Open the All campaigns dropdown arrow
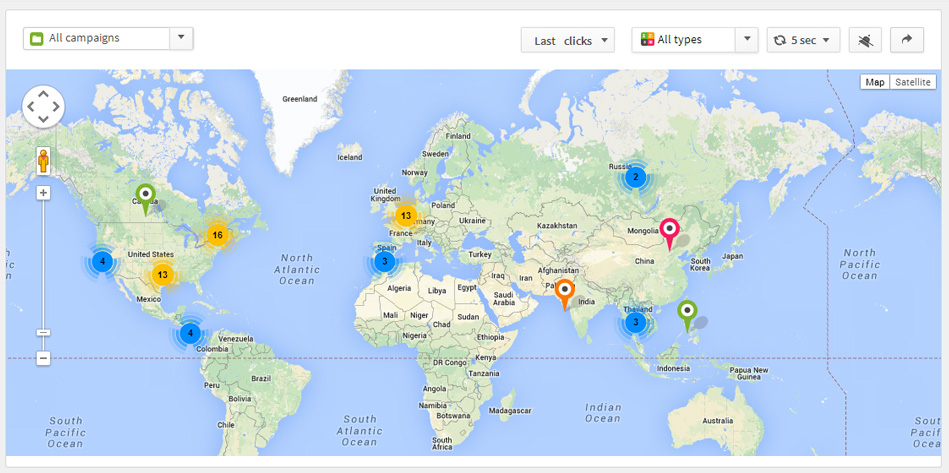Screen dimensions: 949x473 181,38
